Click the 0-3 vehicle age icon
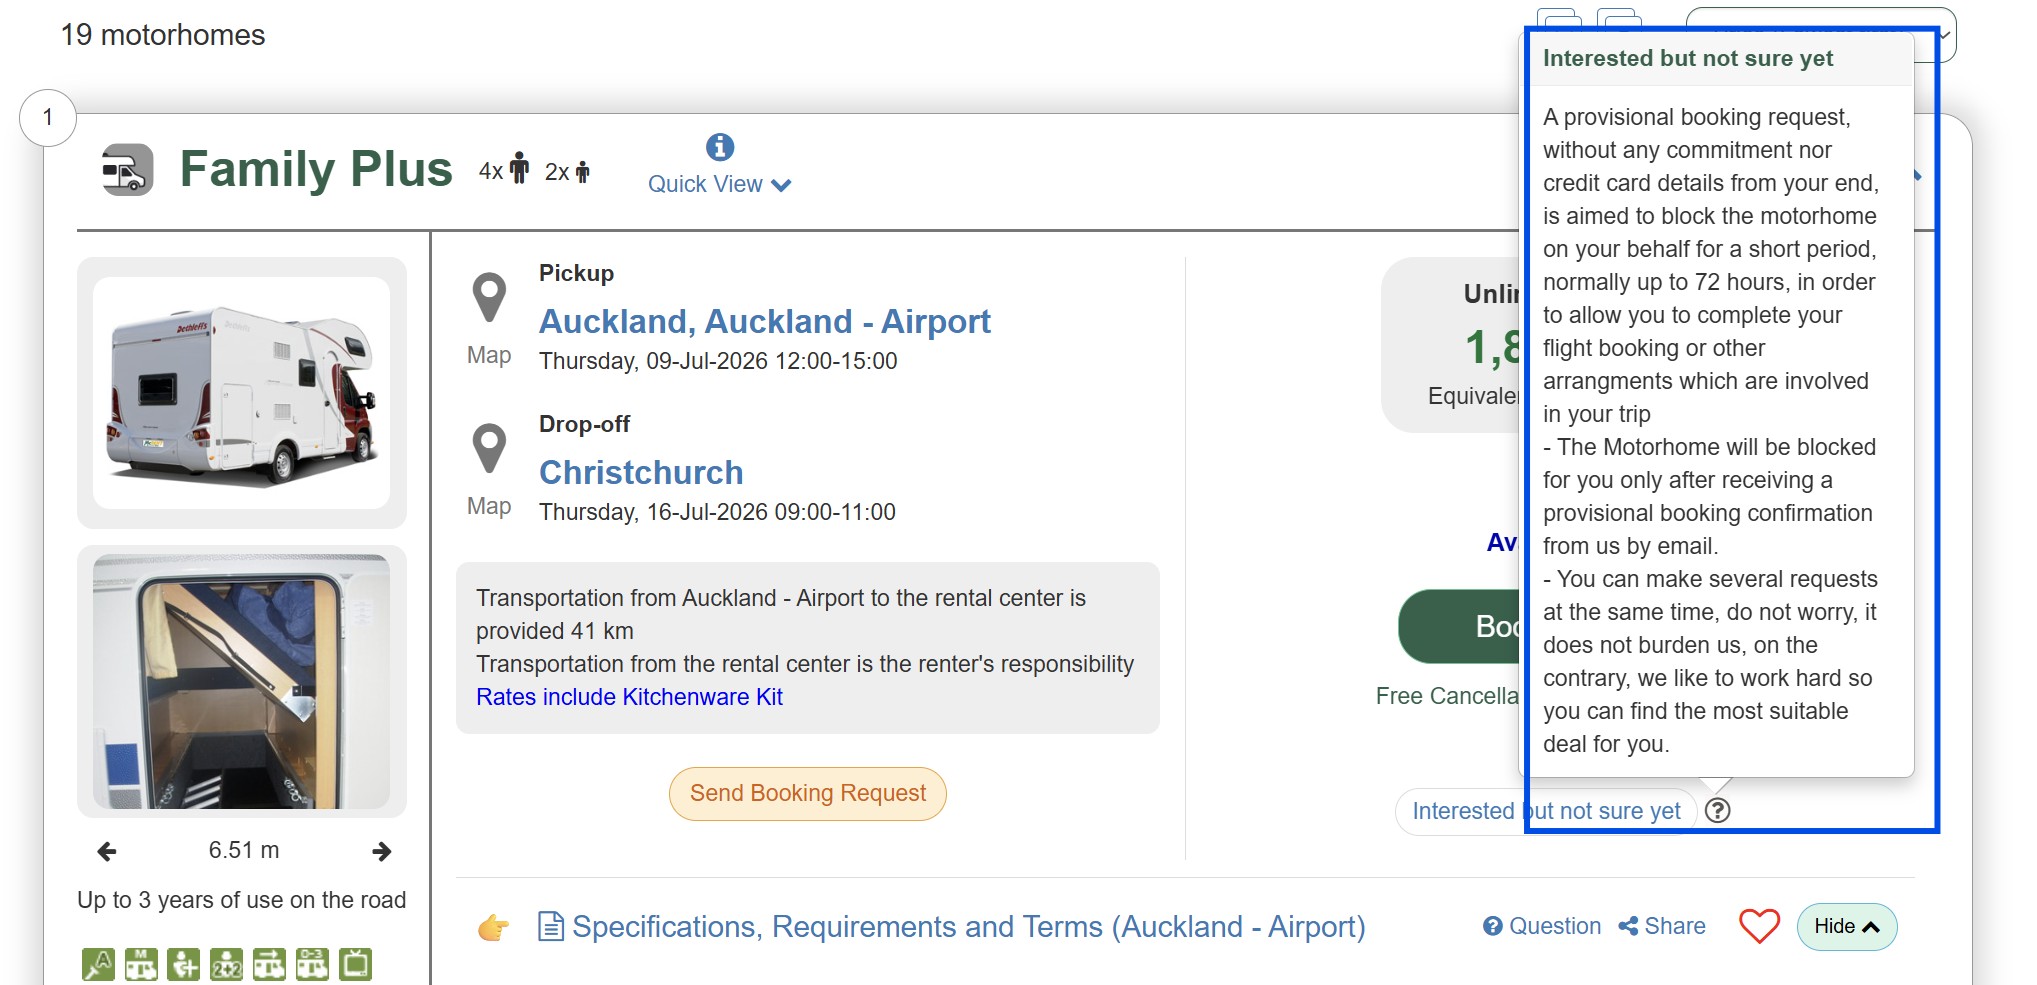Viewport: 2037px width, 985px height. coord(312,965)
